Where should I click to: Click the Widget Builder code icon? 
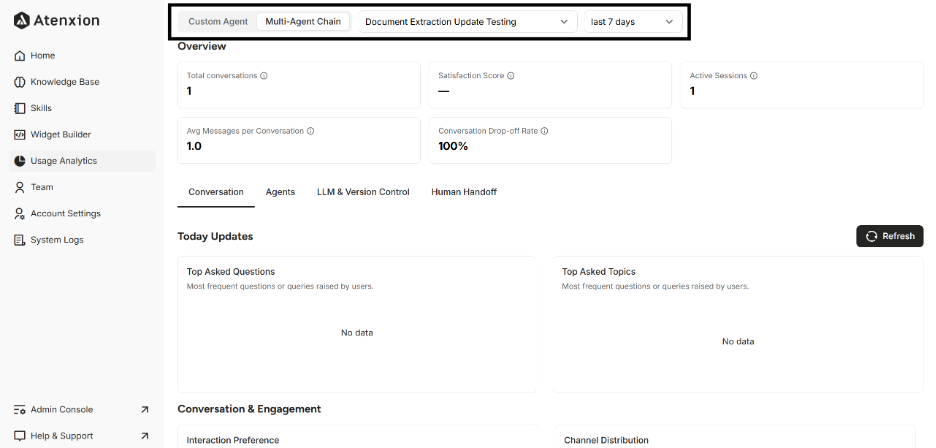pos(19,134)
